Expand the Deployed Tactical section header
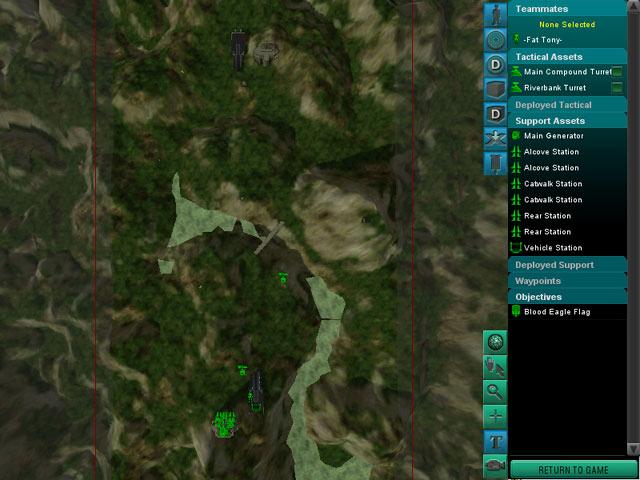The width and height of the screenshot is (640, 480). (567, 105)
